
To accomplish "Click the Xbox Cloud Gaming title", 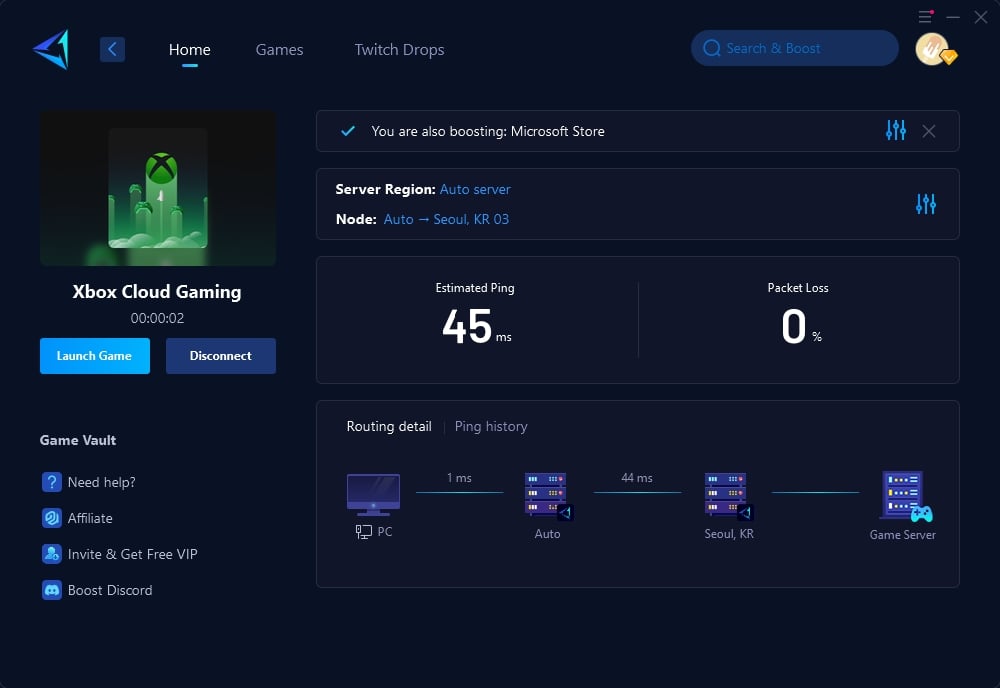I will pyautogui.click(x=157, y=291).
